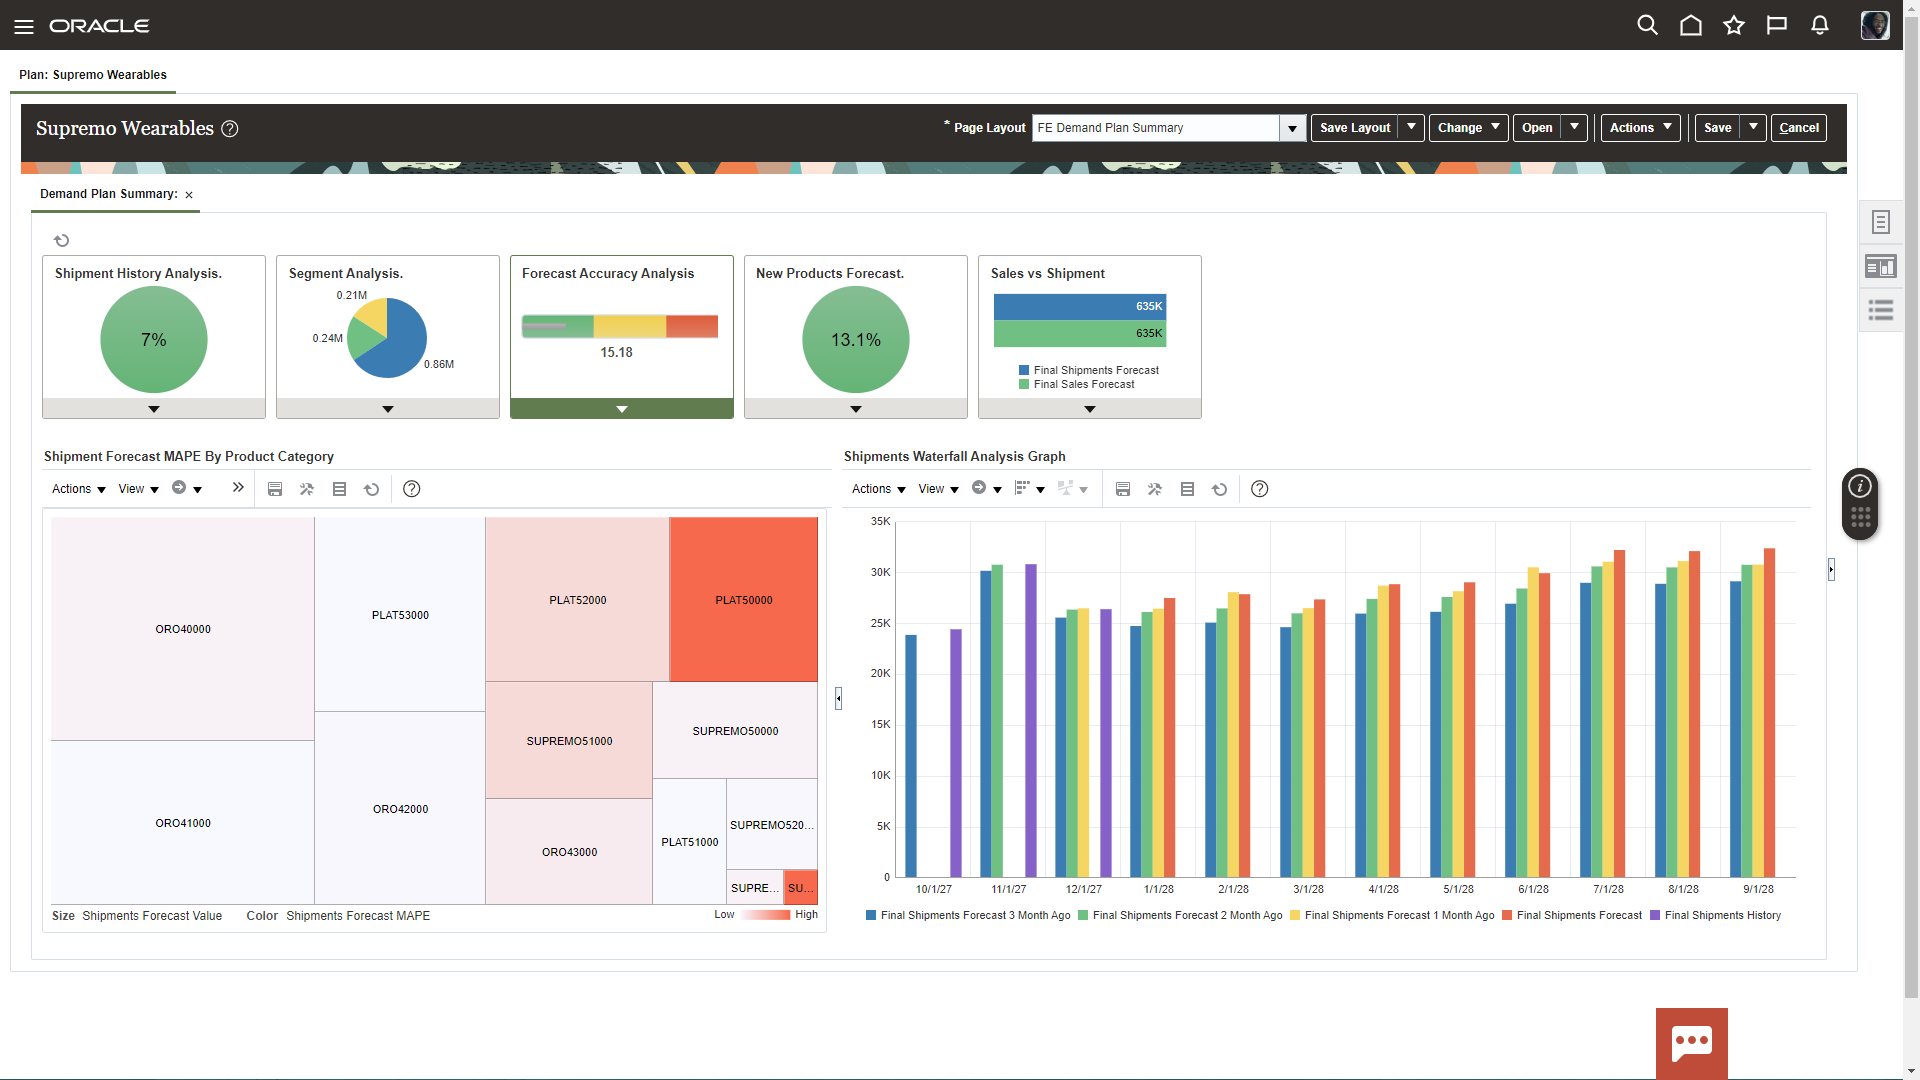Select the Demand Plan Summary tab
The height and width of the screenshot is (1080, 1920).
click(x=108, y=194)
